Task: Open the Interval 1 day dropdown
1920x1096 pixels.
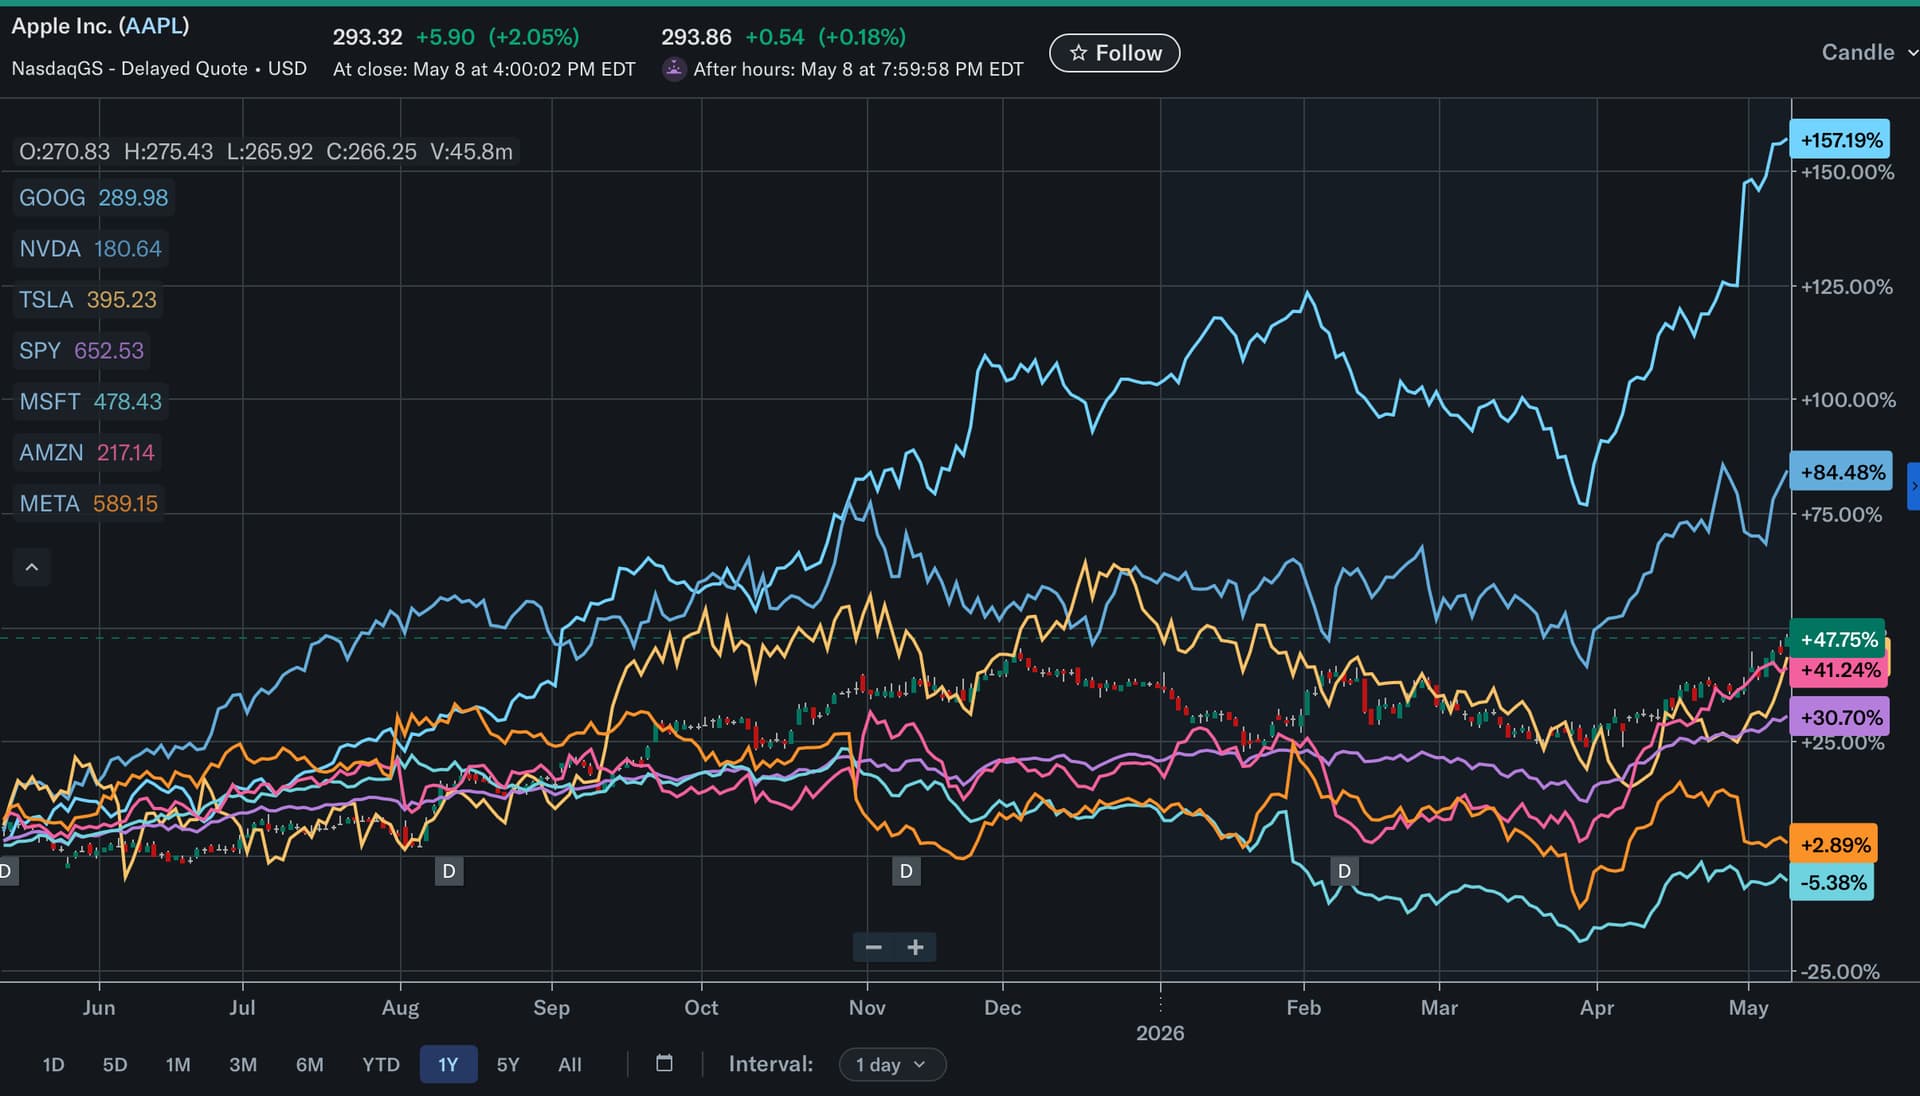Action: point(892,1064)
